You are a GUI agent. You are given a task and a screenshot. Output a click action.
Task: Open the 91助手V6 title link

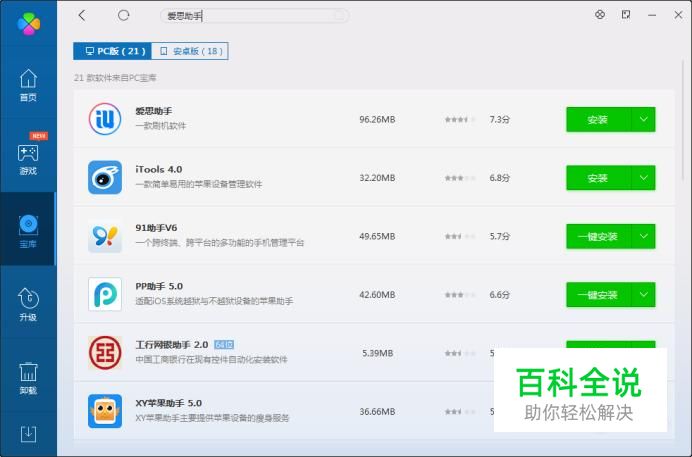[156, 228]
